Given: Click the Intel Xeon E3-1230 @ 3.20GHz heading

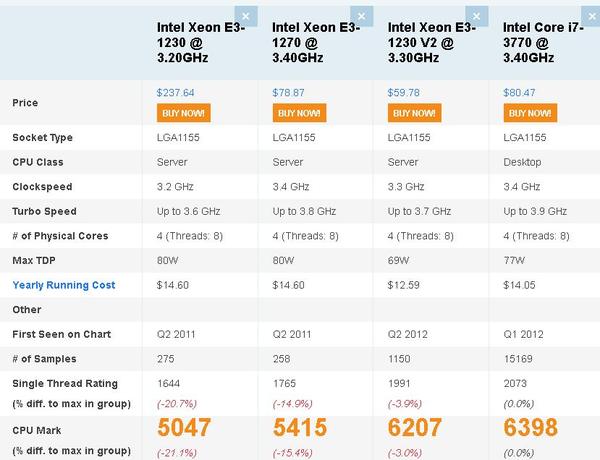Looking at the screenshot, I should coord(197,43).
